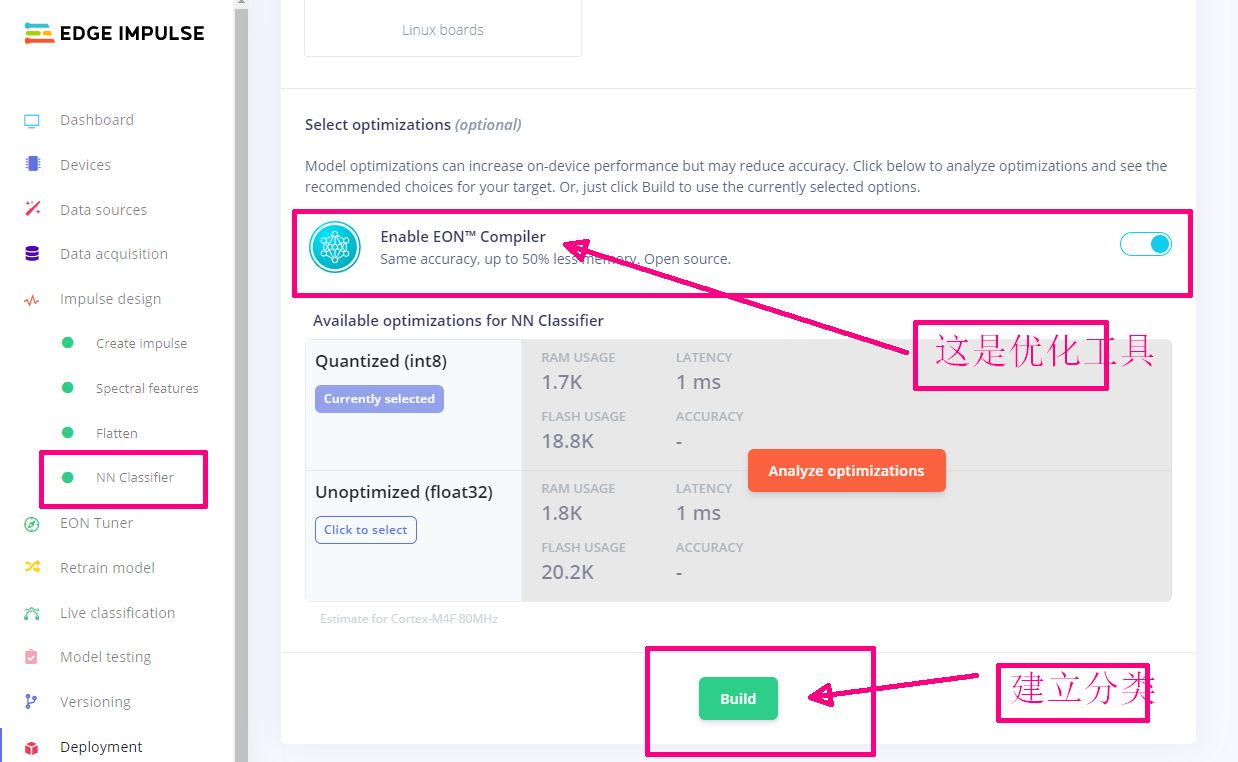Click the Data acquisition database icon

tap(32, 254)
